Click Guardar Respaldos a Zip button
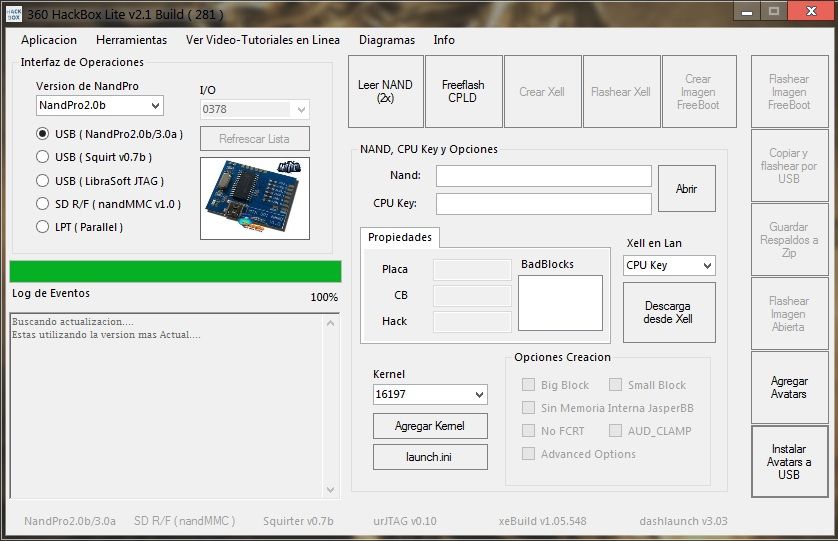This screenshot has height=541, width=838. (x=789, y=239)
